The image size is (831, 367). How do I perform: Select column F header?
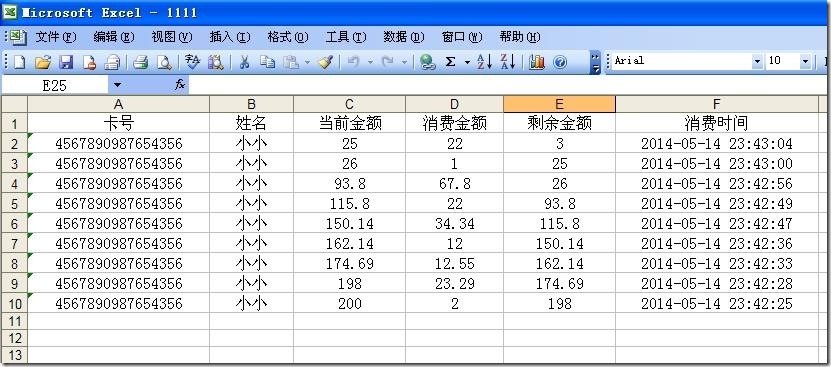point(717,104)
